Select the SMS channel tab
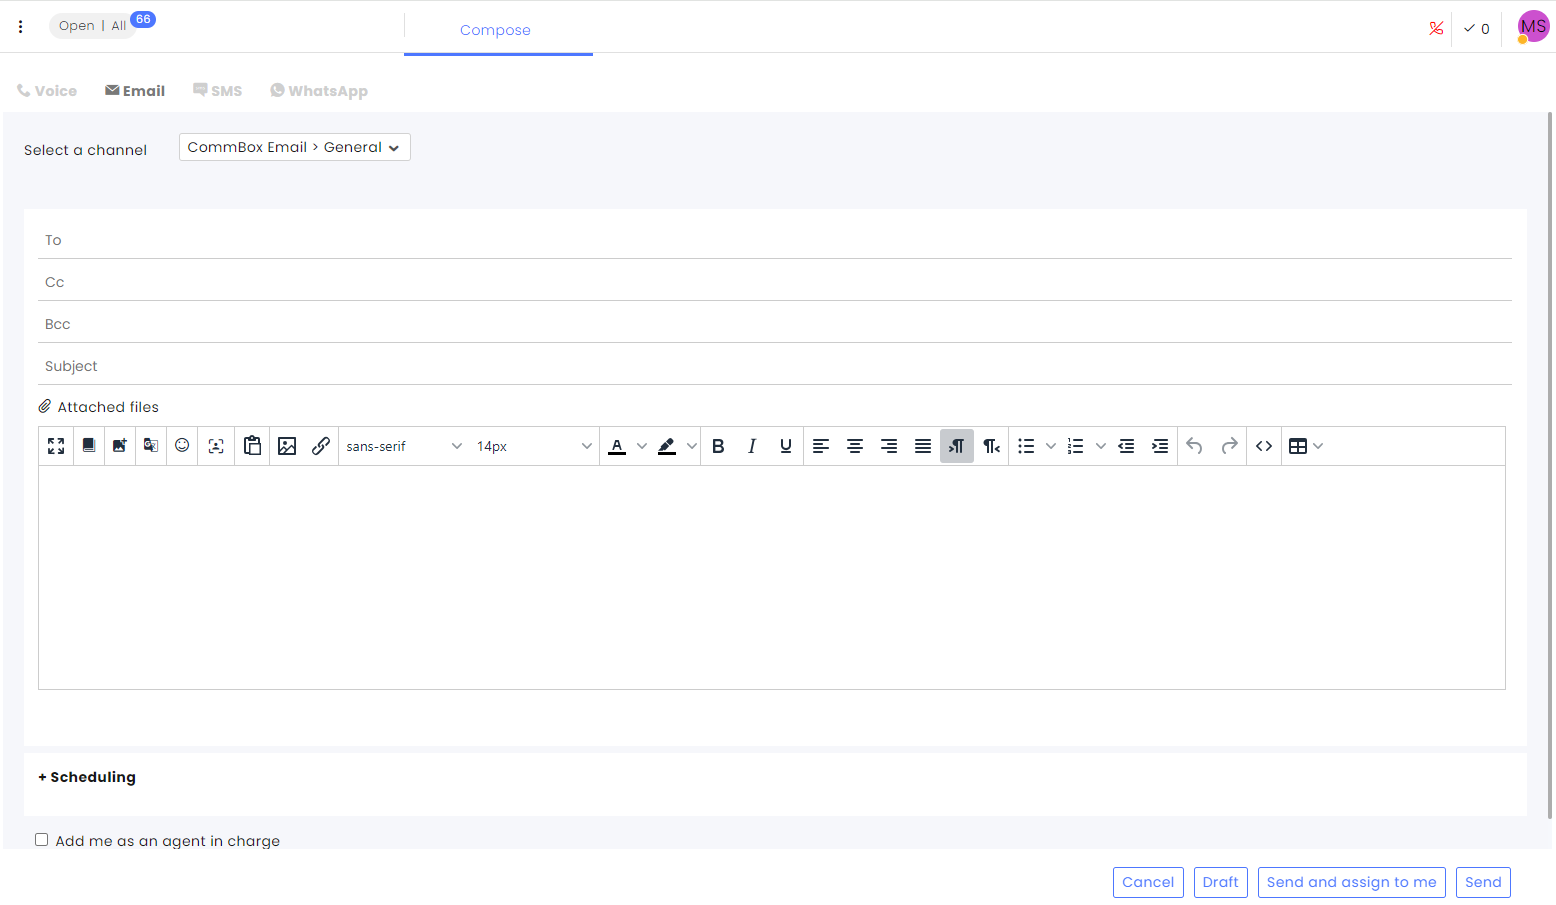The height and width of the screenshot is (905, 1556). [217, 90]
